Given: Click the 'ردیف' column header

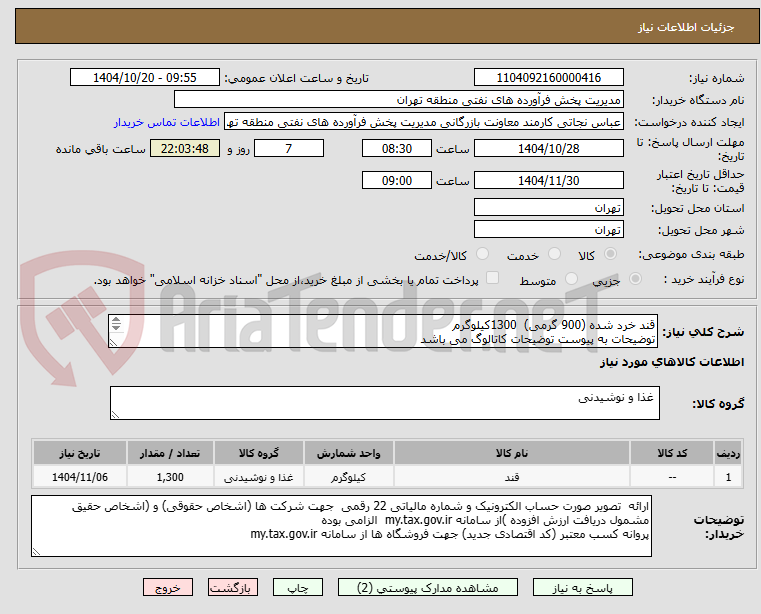Looking at the screenshot, I should (x=728, y=453).
